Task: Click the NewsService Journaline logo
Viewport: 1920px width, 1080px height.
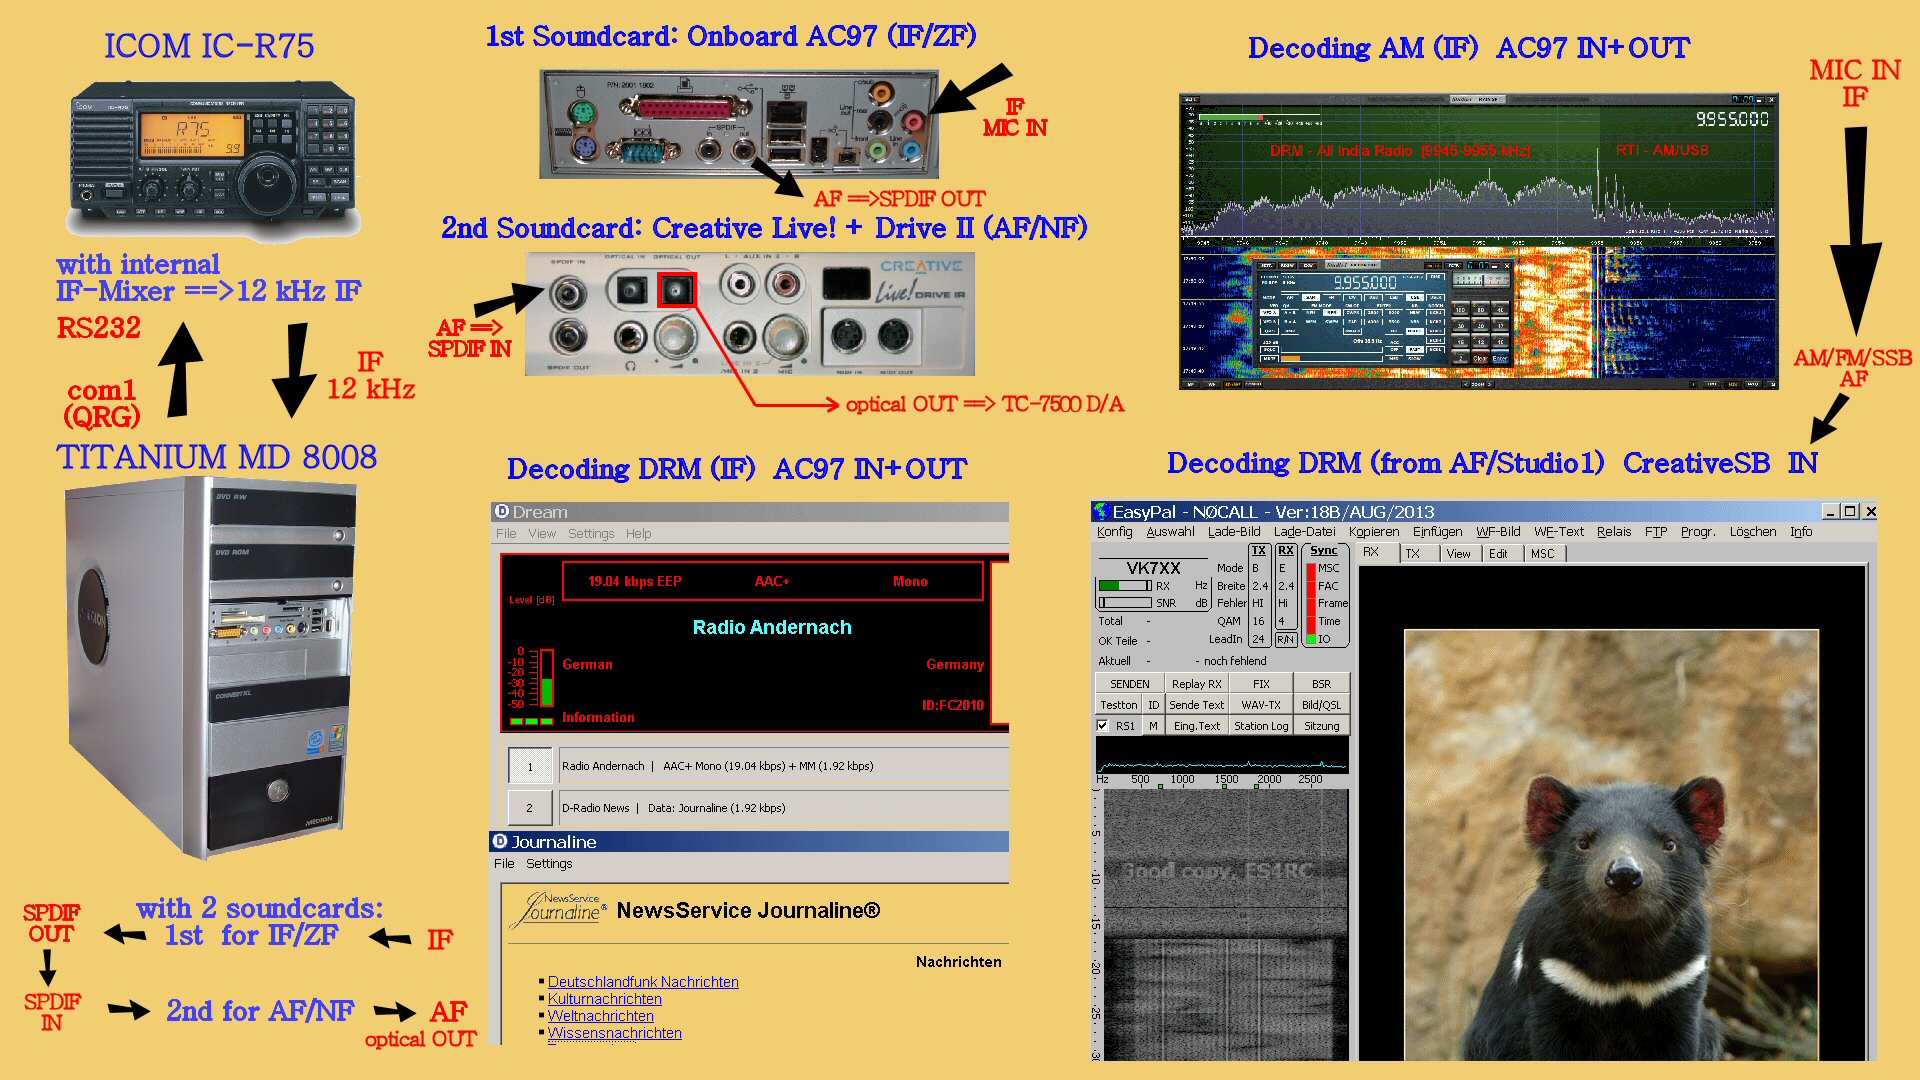Action: click(559, 910)
